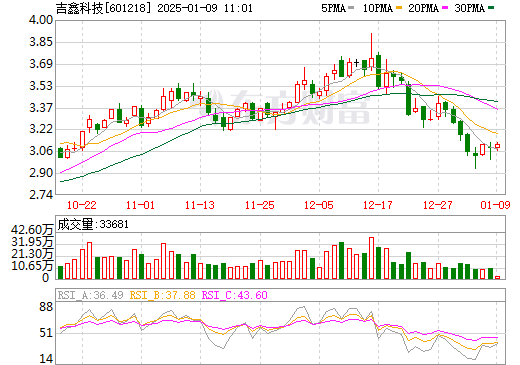This screenshot has width=520, height=365.
Task: Click the 30PMA green legend swatch
Action: pyautogui.click(x=491, y=8)
